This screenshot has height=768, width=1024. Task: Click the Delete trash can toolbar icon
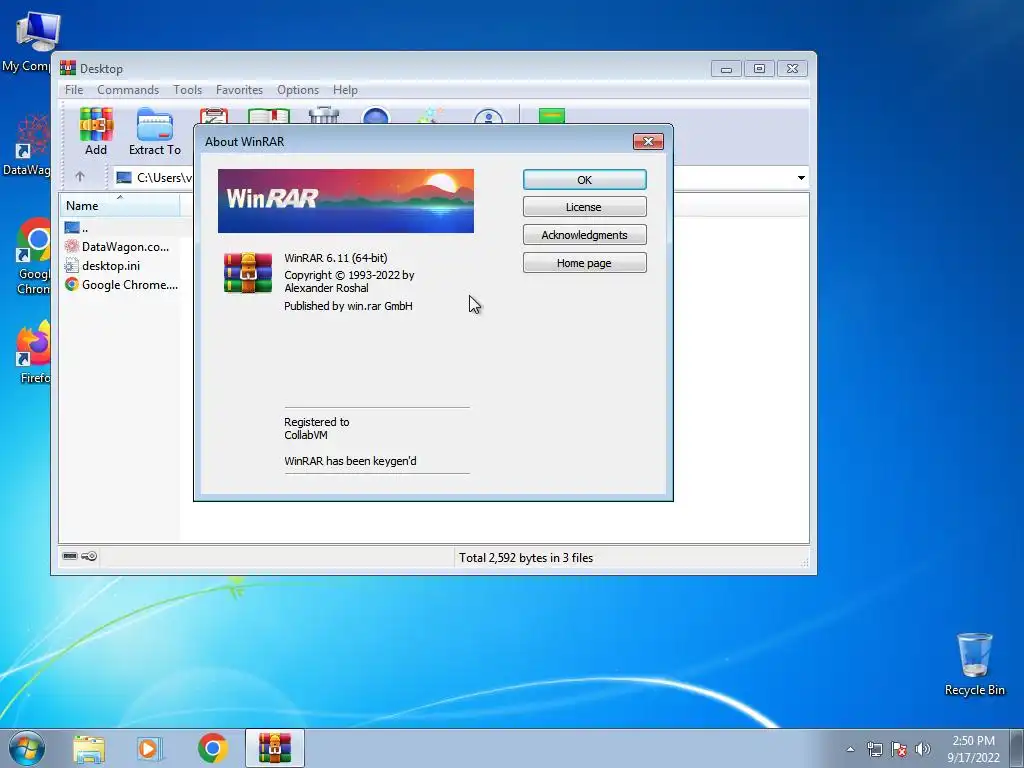point(324,115)
